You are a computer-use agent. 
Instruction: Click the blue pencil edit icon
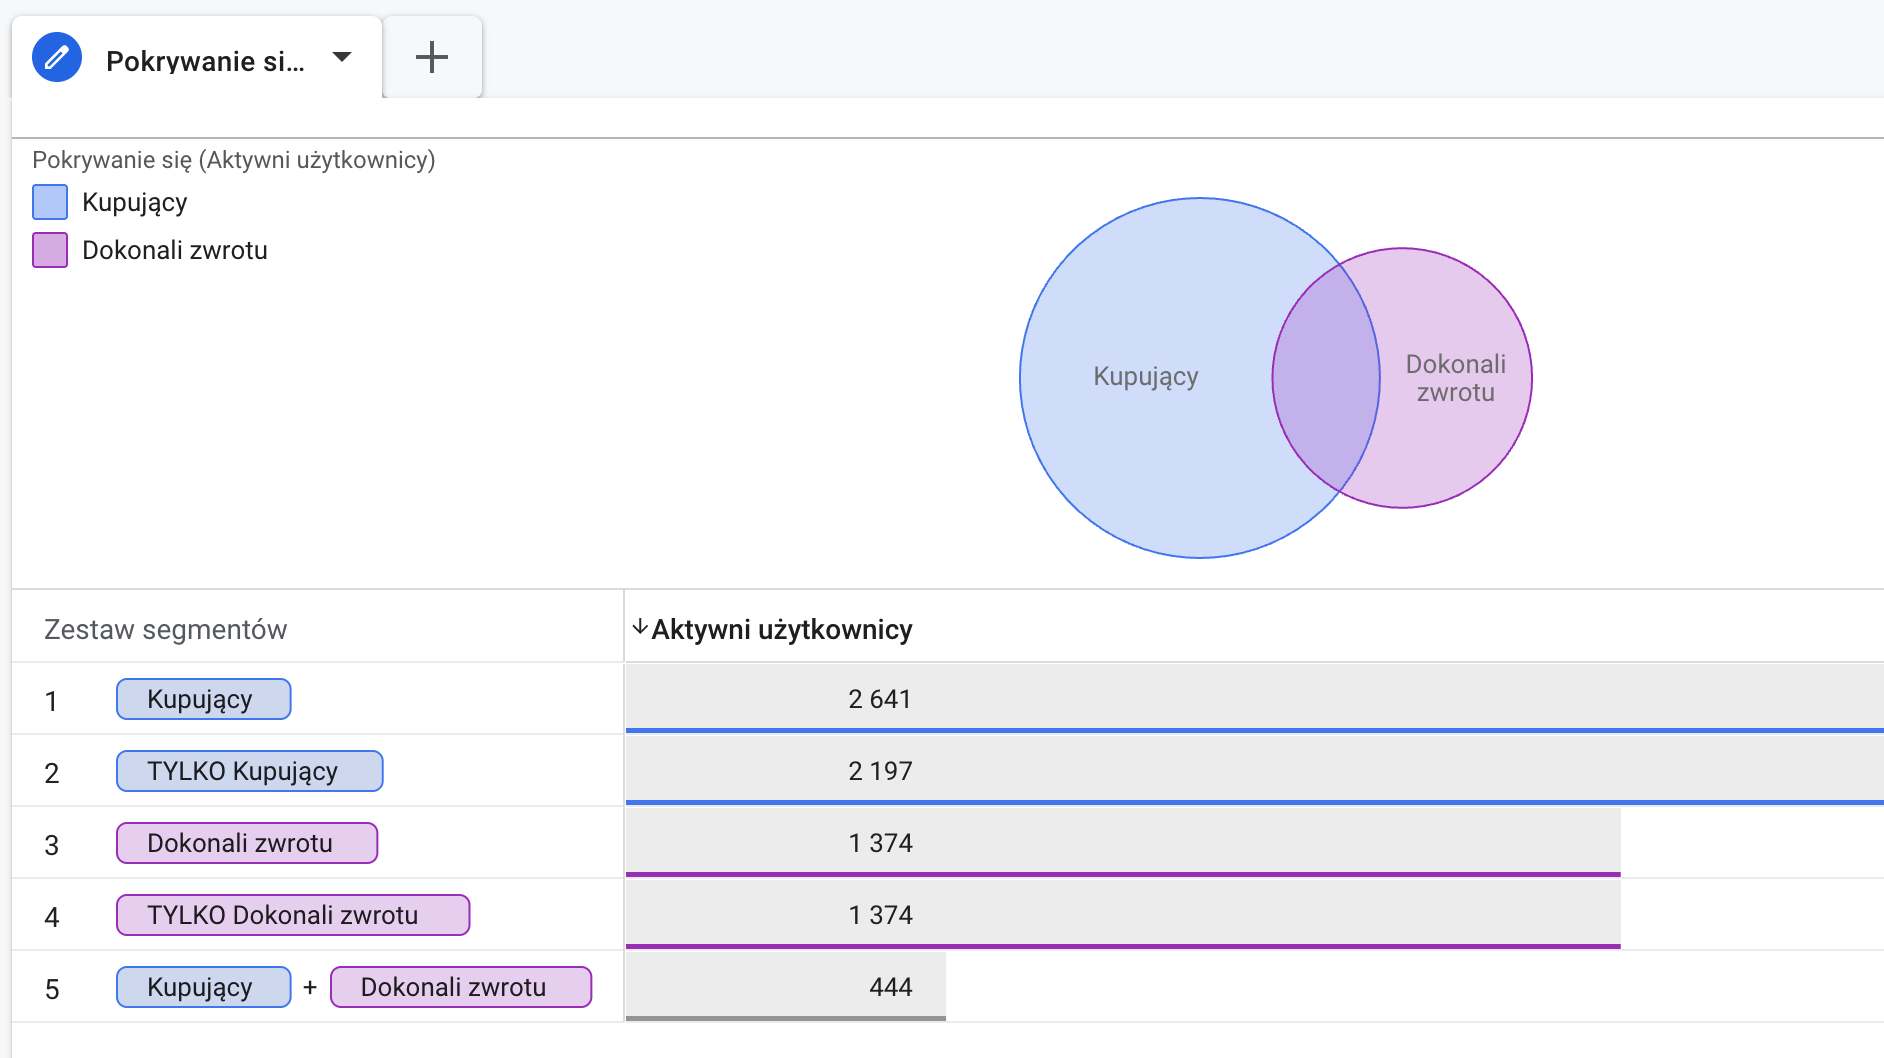coord(57,58)
